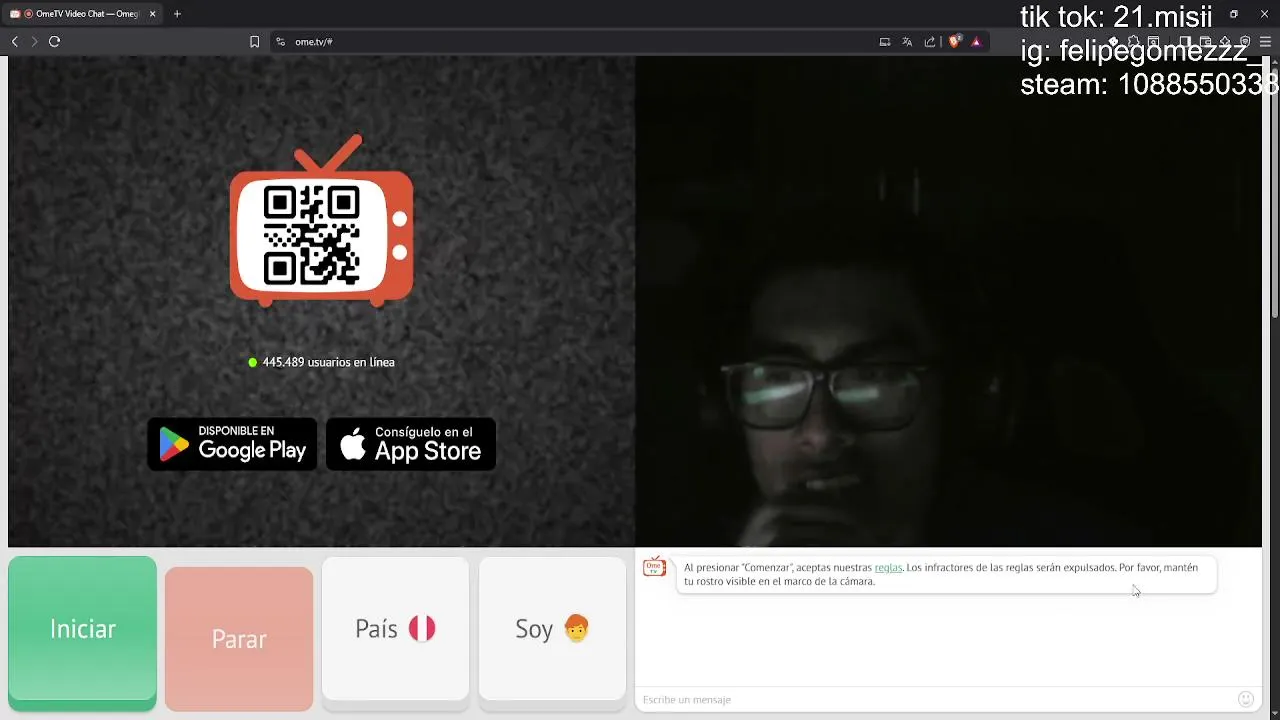This screenshot has height=720, width=1280.
Task: Open the Consíguelo en el App Store badge
Action: pyautogui.click(x=411, y=444)
